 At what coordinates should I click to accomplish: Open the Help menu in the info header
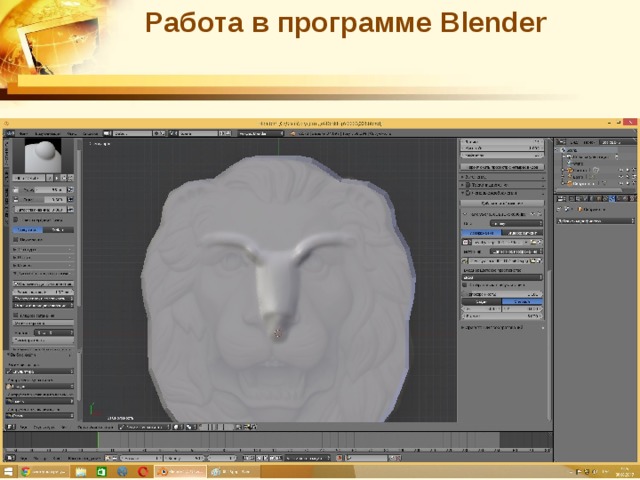tap(90, 133)
